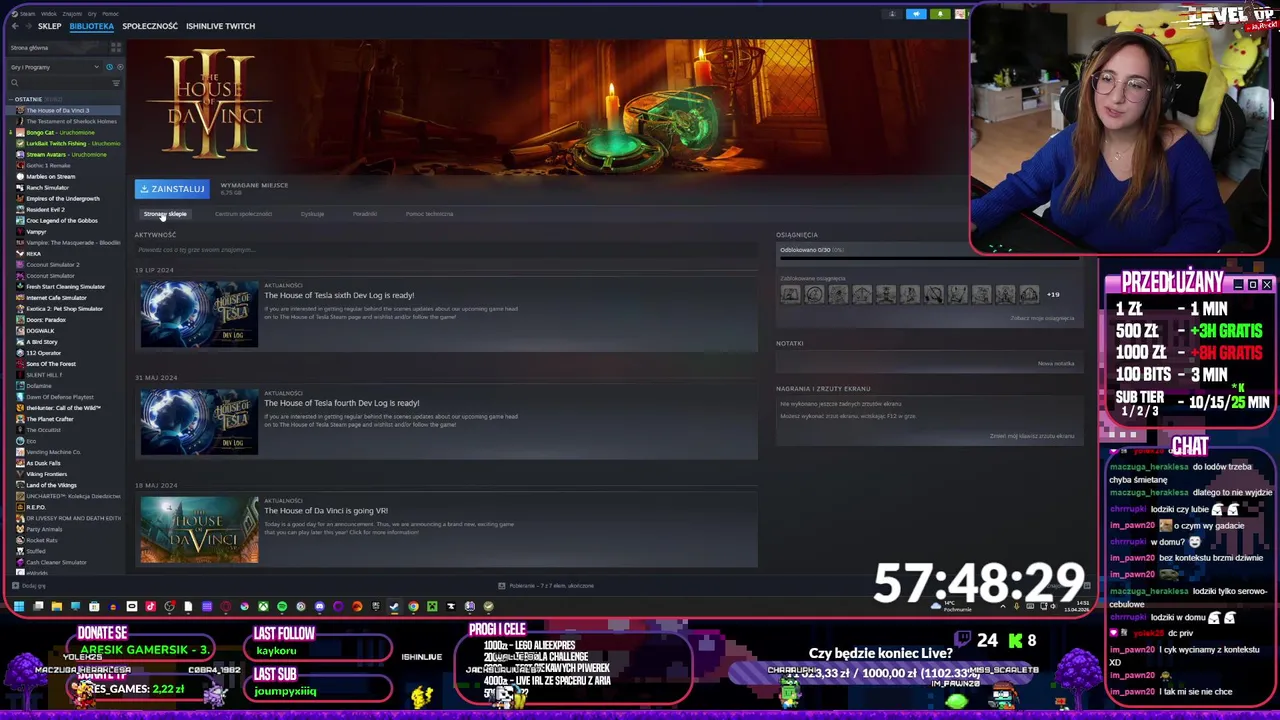This screenshot has height=720, width=1280.
Task: Go forward with the right arrow
Action: [x=27, y=26]
